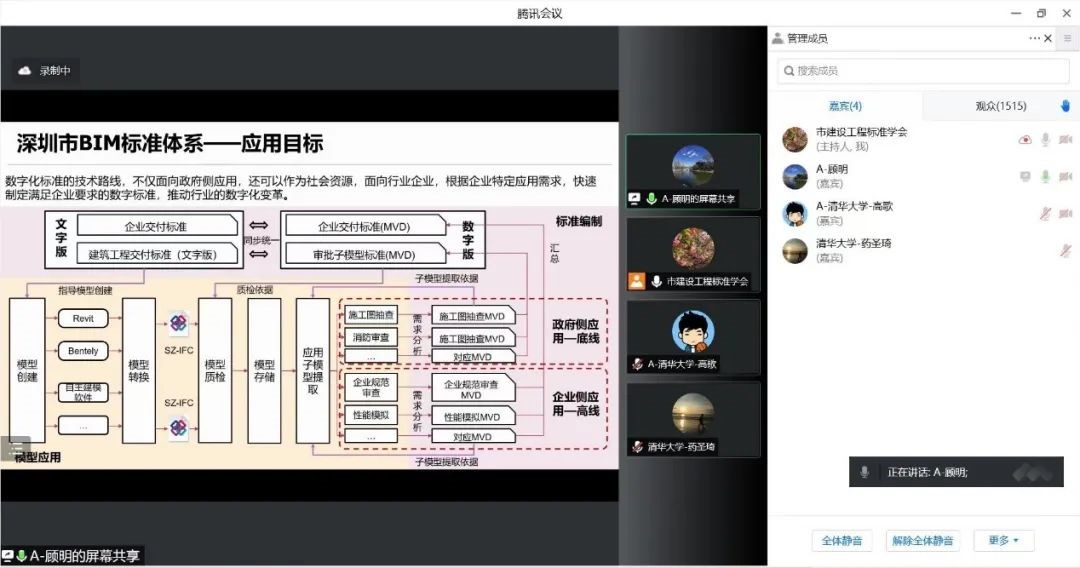The image size is (1080, 568).
Task: Click the 全体静音 mute all button
Action: click(842, 541)
